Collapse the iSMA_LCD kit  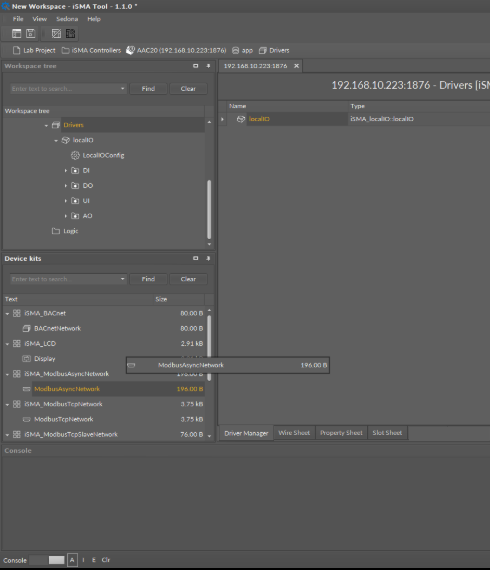(7, 344)
